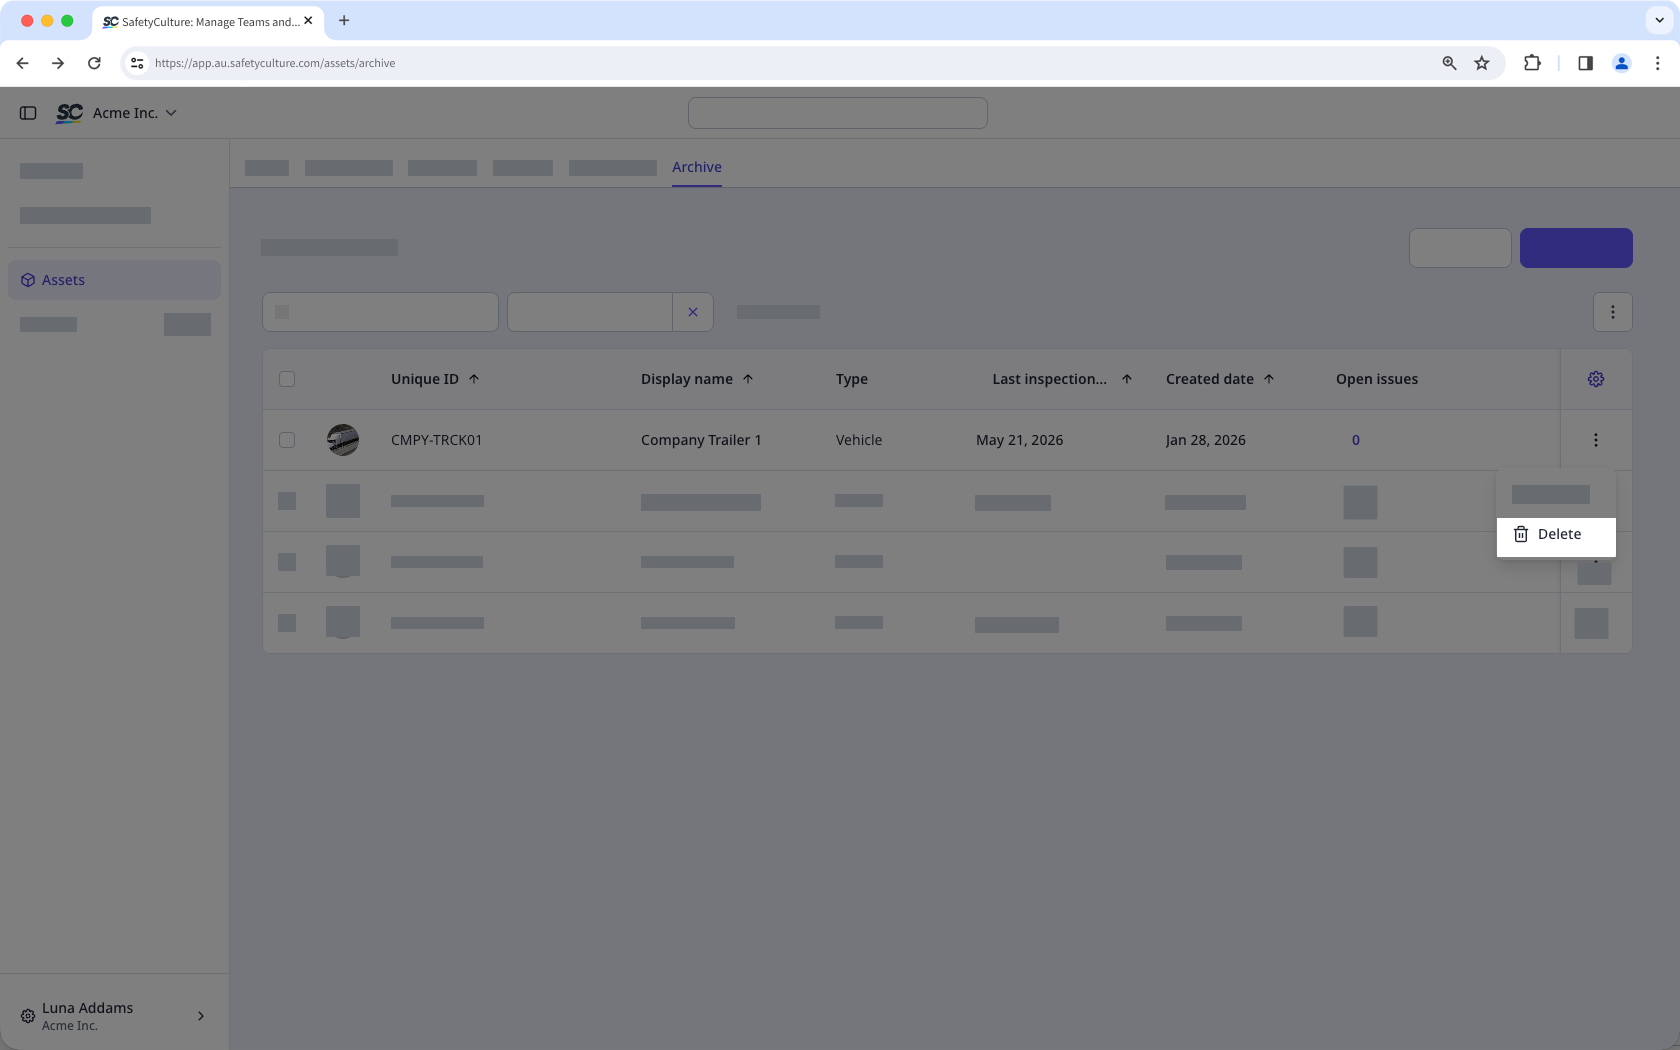Open Assets in the sidebar
Screen dimensions: 1680x1050
coord(114,280)
